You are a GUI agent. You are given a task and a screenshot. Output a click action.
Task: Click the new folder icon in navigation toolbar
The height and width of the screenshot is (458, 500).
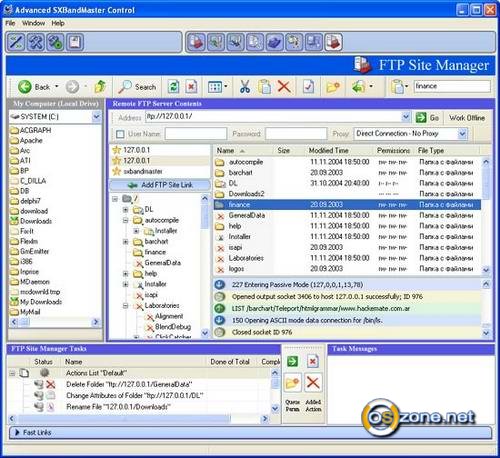[333, 87]
